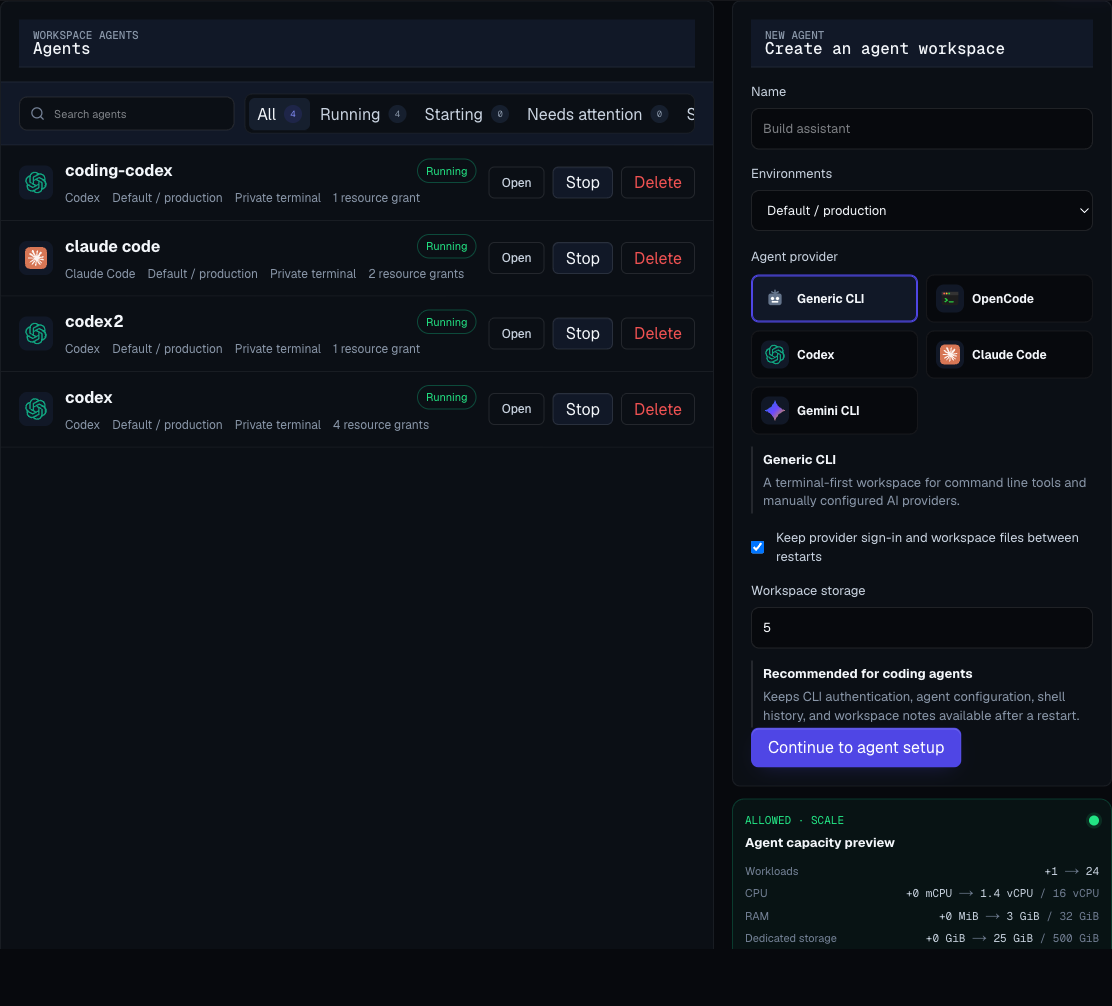Stop the claude code agent
Viewport: 1112px width, 1006px height.
[582, 258]
